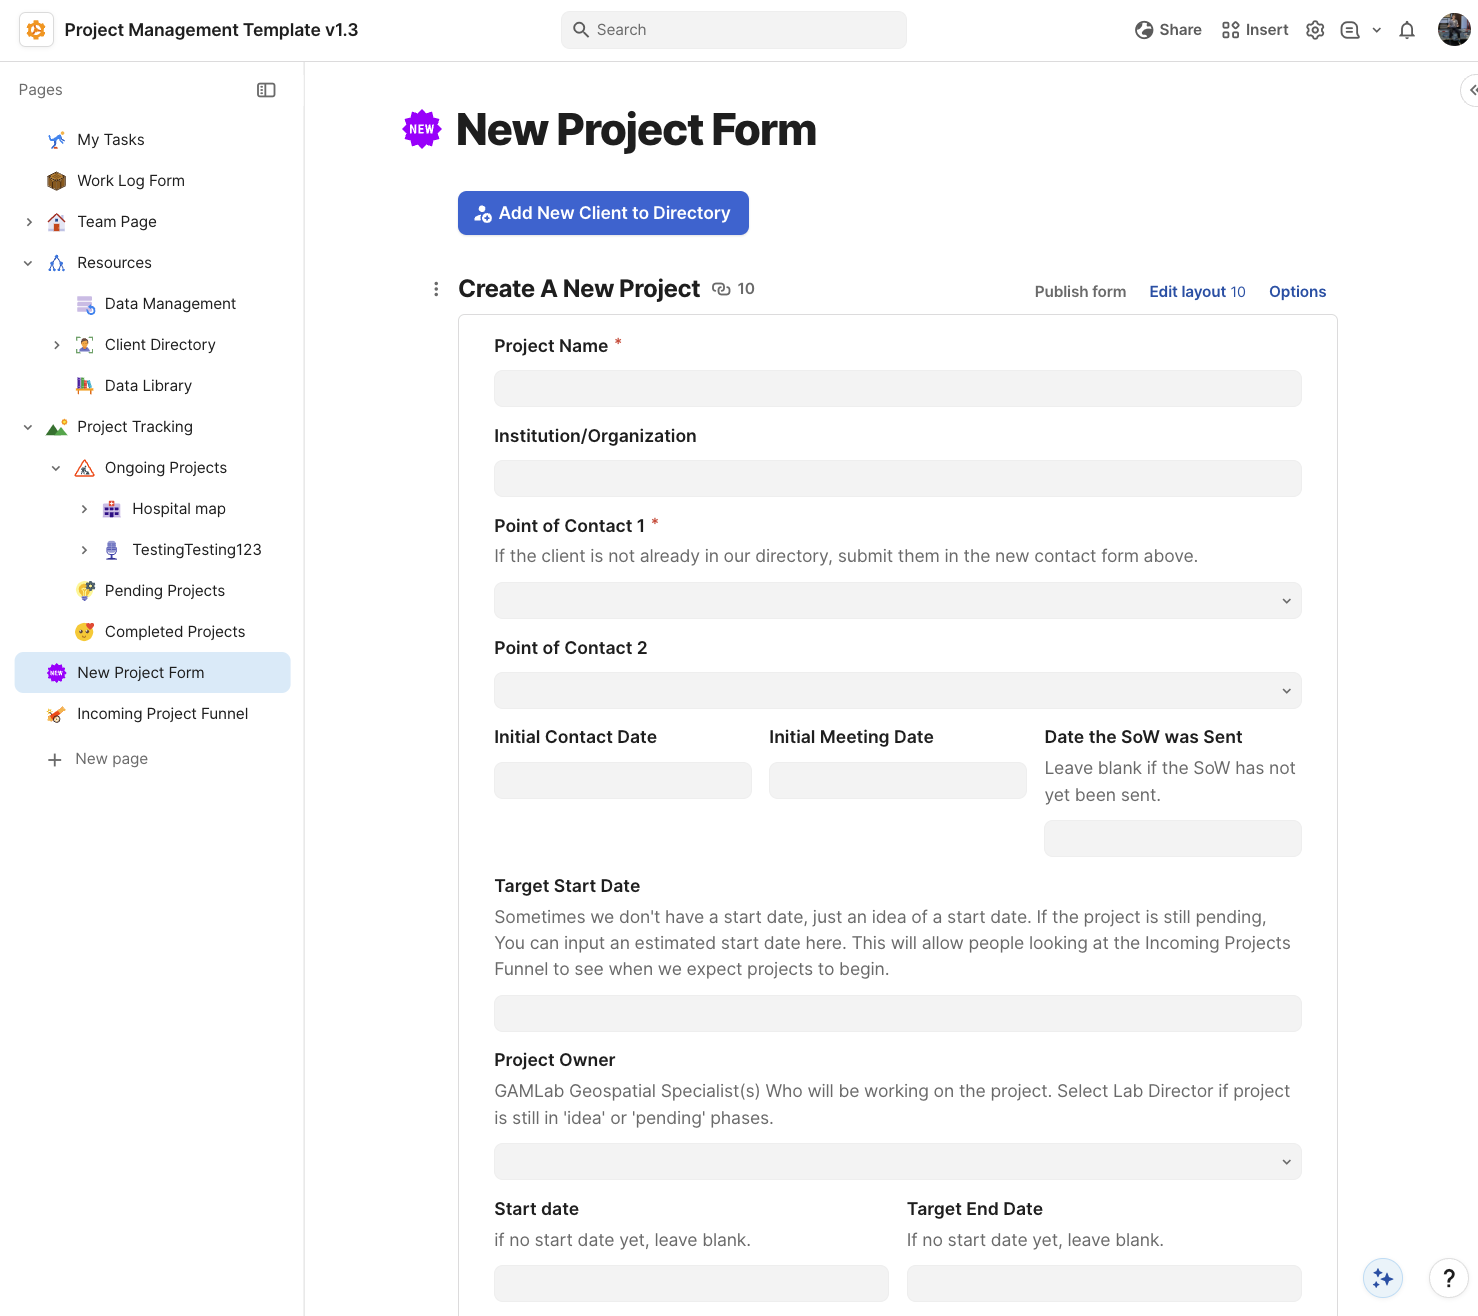Open the Work Log Form page
Viewport: 1478px width, 1316px height.
131,180
